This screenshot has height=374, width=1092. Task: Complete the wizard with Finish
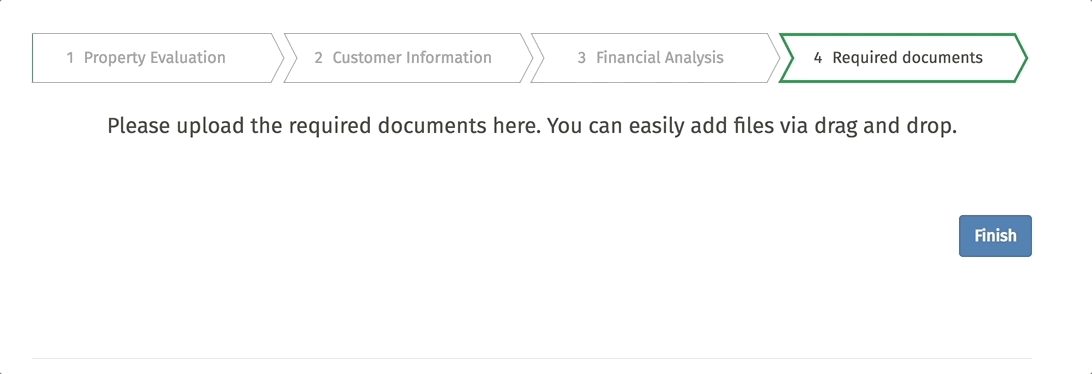pyautogui.click(x=995, y=235)
